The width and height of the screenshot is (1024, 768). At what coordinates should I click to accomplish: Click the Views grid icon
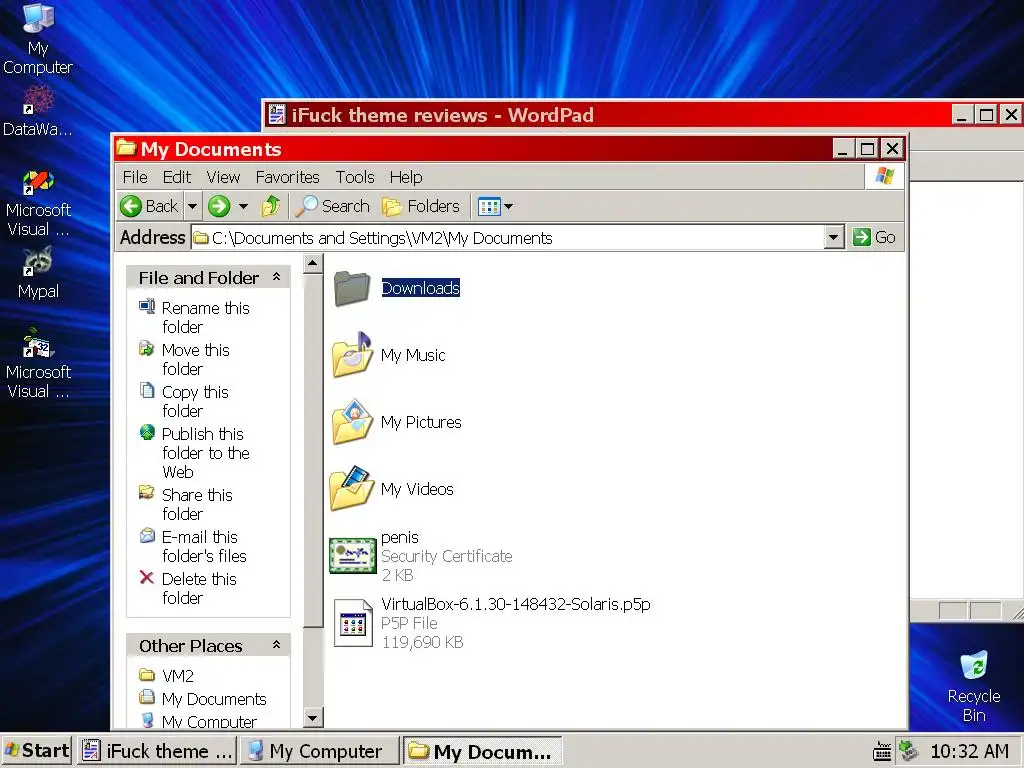point(489,206)
